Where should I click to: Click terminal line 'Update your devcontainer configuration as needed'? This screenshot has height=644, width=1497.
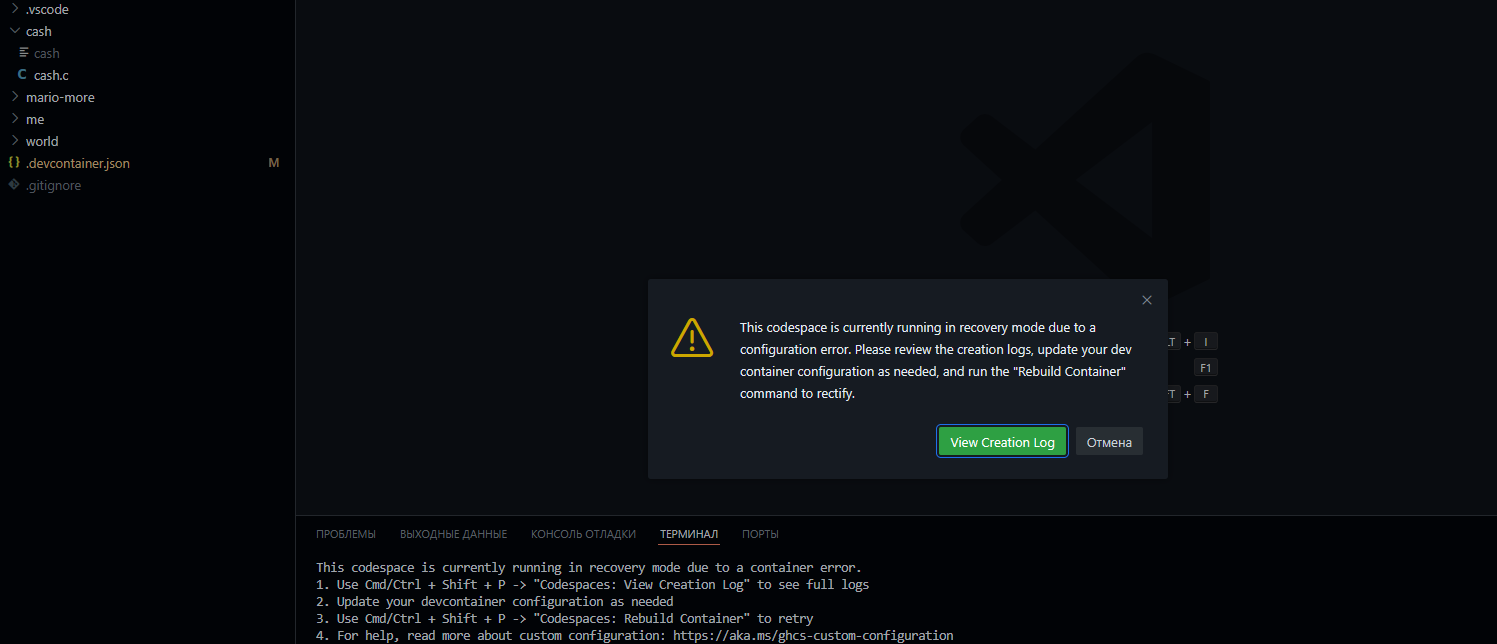pyautogui.click(x=505, y=601)
